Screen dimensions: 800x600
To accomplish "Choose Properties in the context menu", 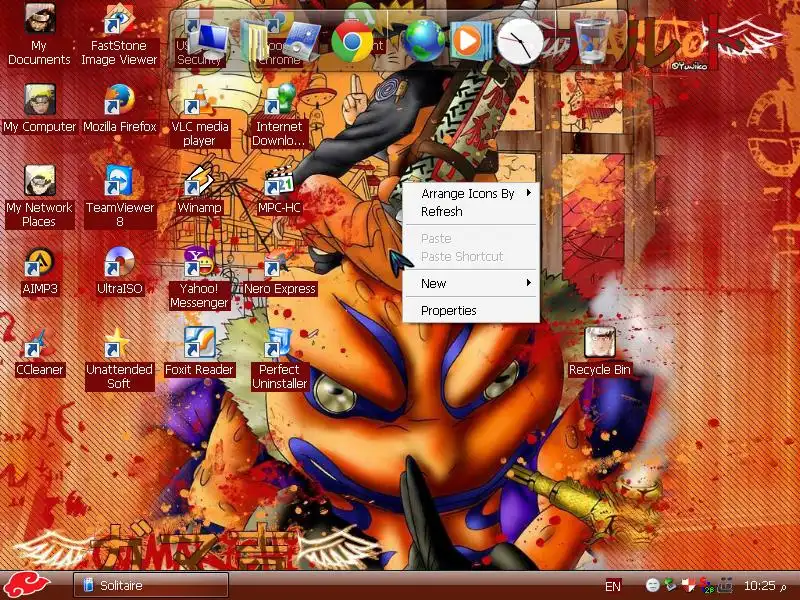I will pyautogui.click(x=471, y=310).
